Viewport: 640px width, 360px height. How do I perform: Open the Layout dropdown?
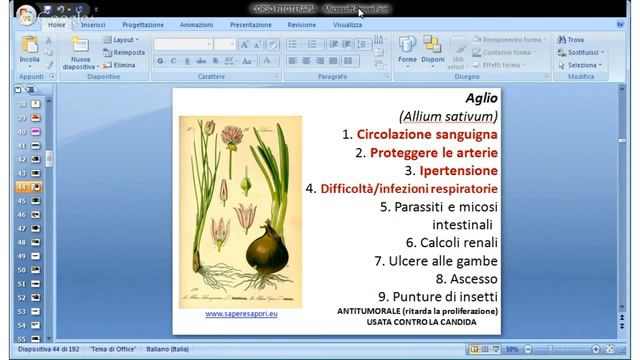[121, 40]
